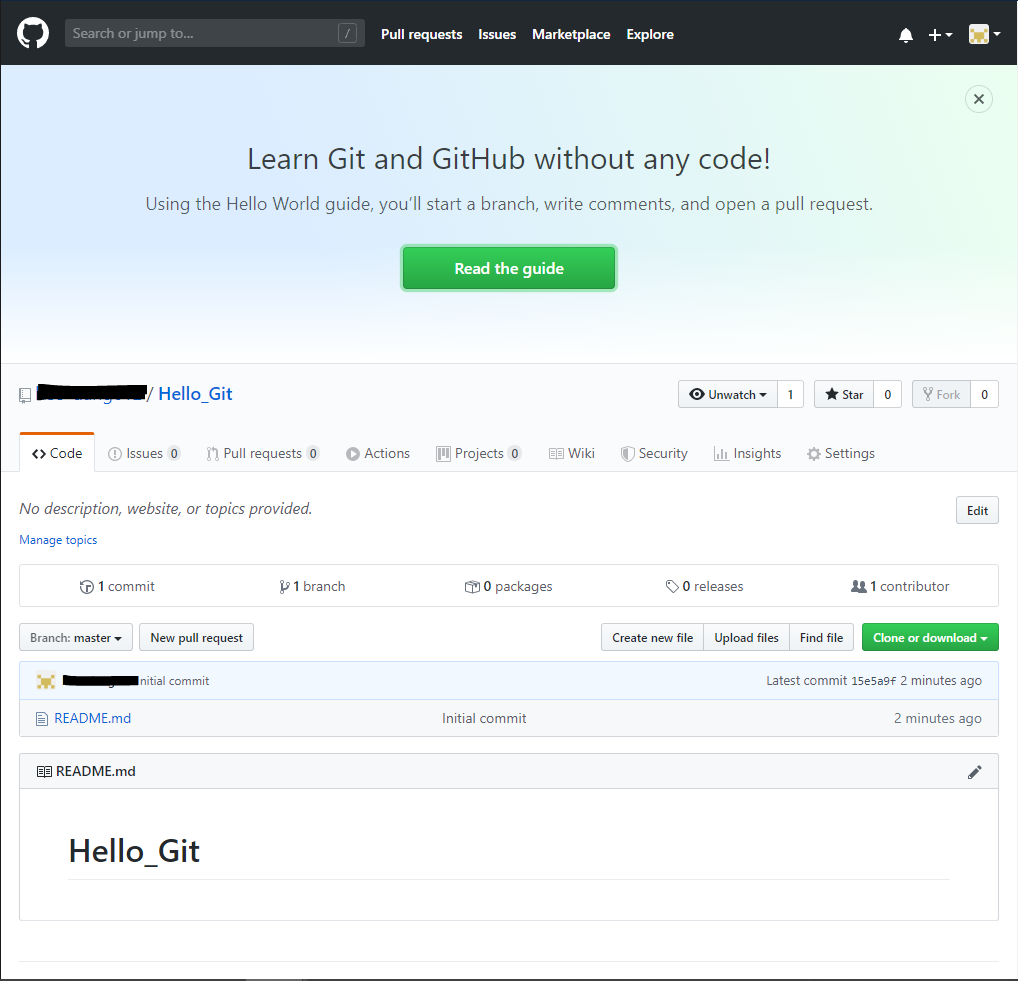View the 1 branch list
The width and height of the screenshot is (1018, 981).
tap(312, 586)
